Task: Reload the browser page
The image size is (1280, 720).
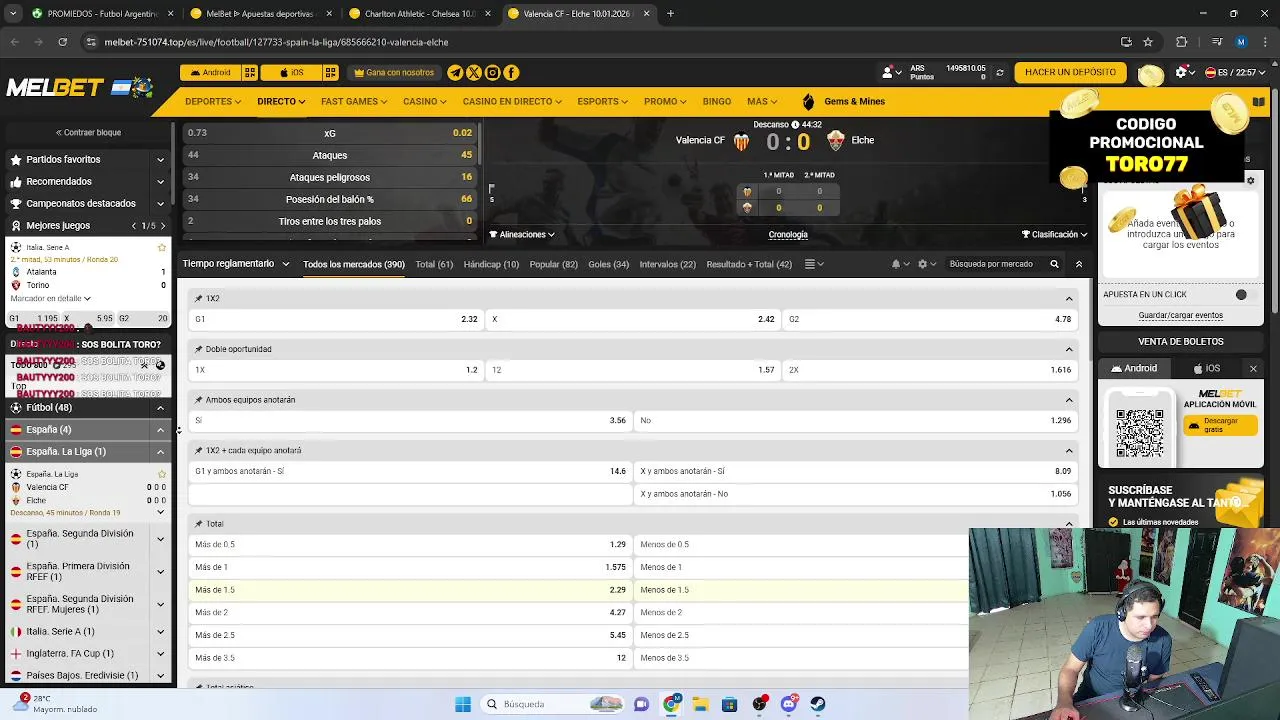Action: pos(62,42)
